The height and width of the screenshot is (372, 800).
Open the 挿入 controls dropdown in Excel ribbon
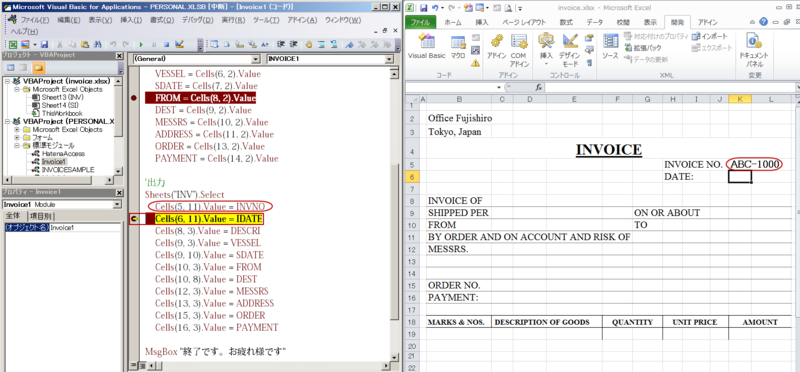(546, 64)
